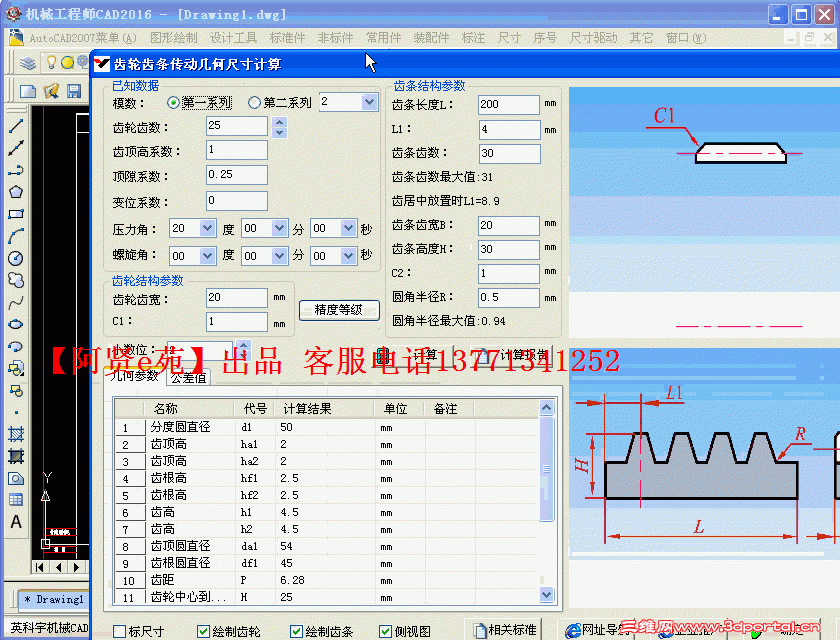Enable the 标尺寸 checkbox at bottom

point(119,631)
